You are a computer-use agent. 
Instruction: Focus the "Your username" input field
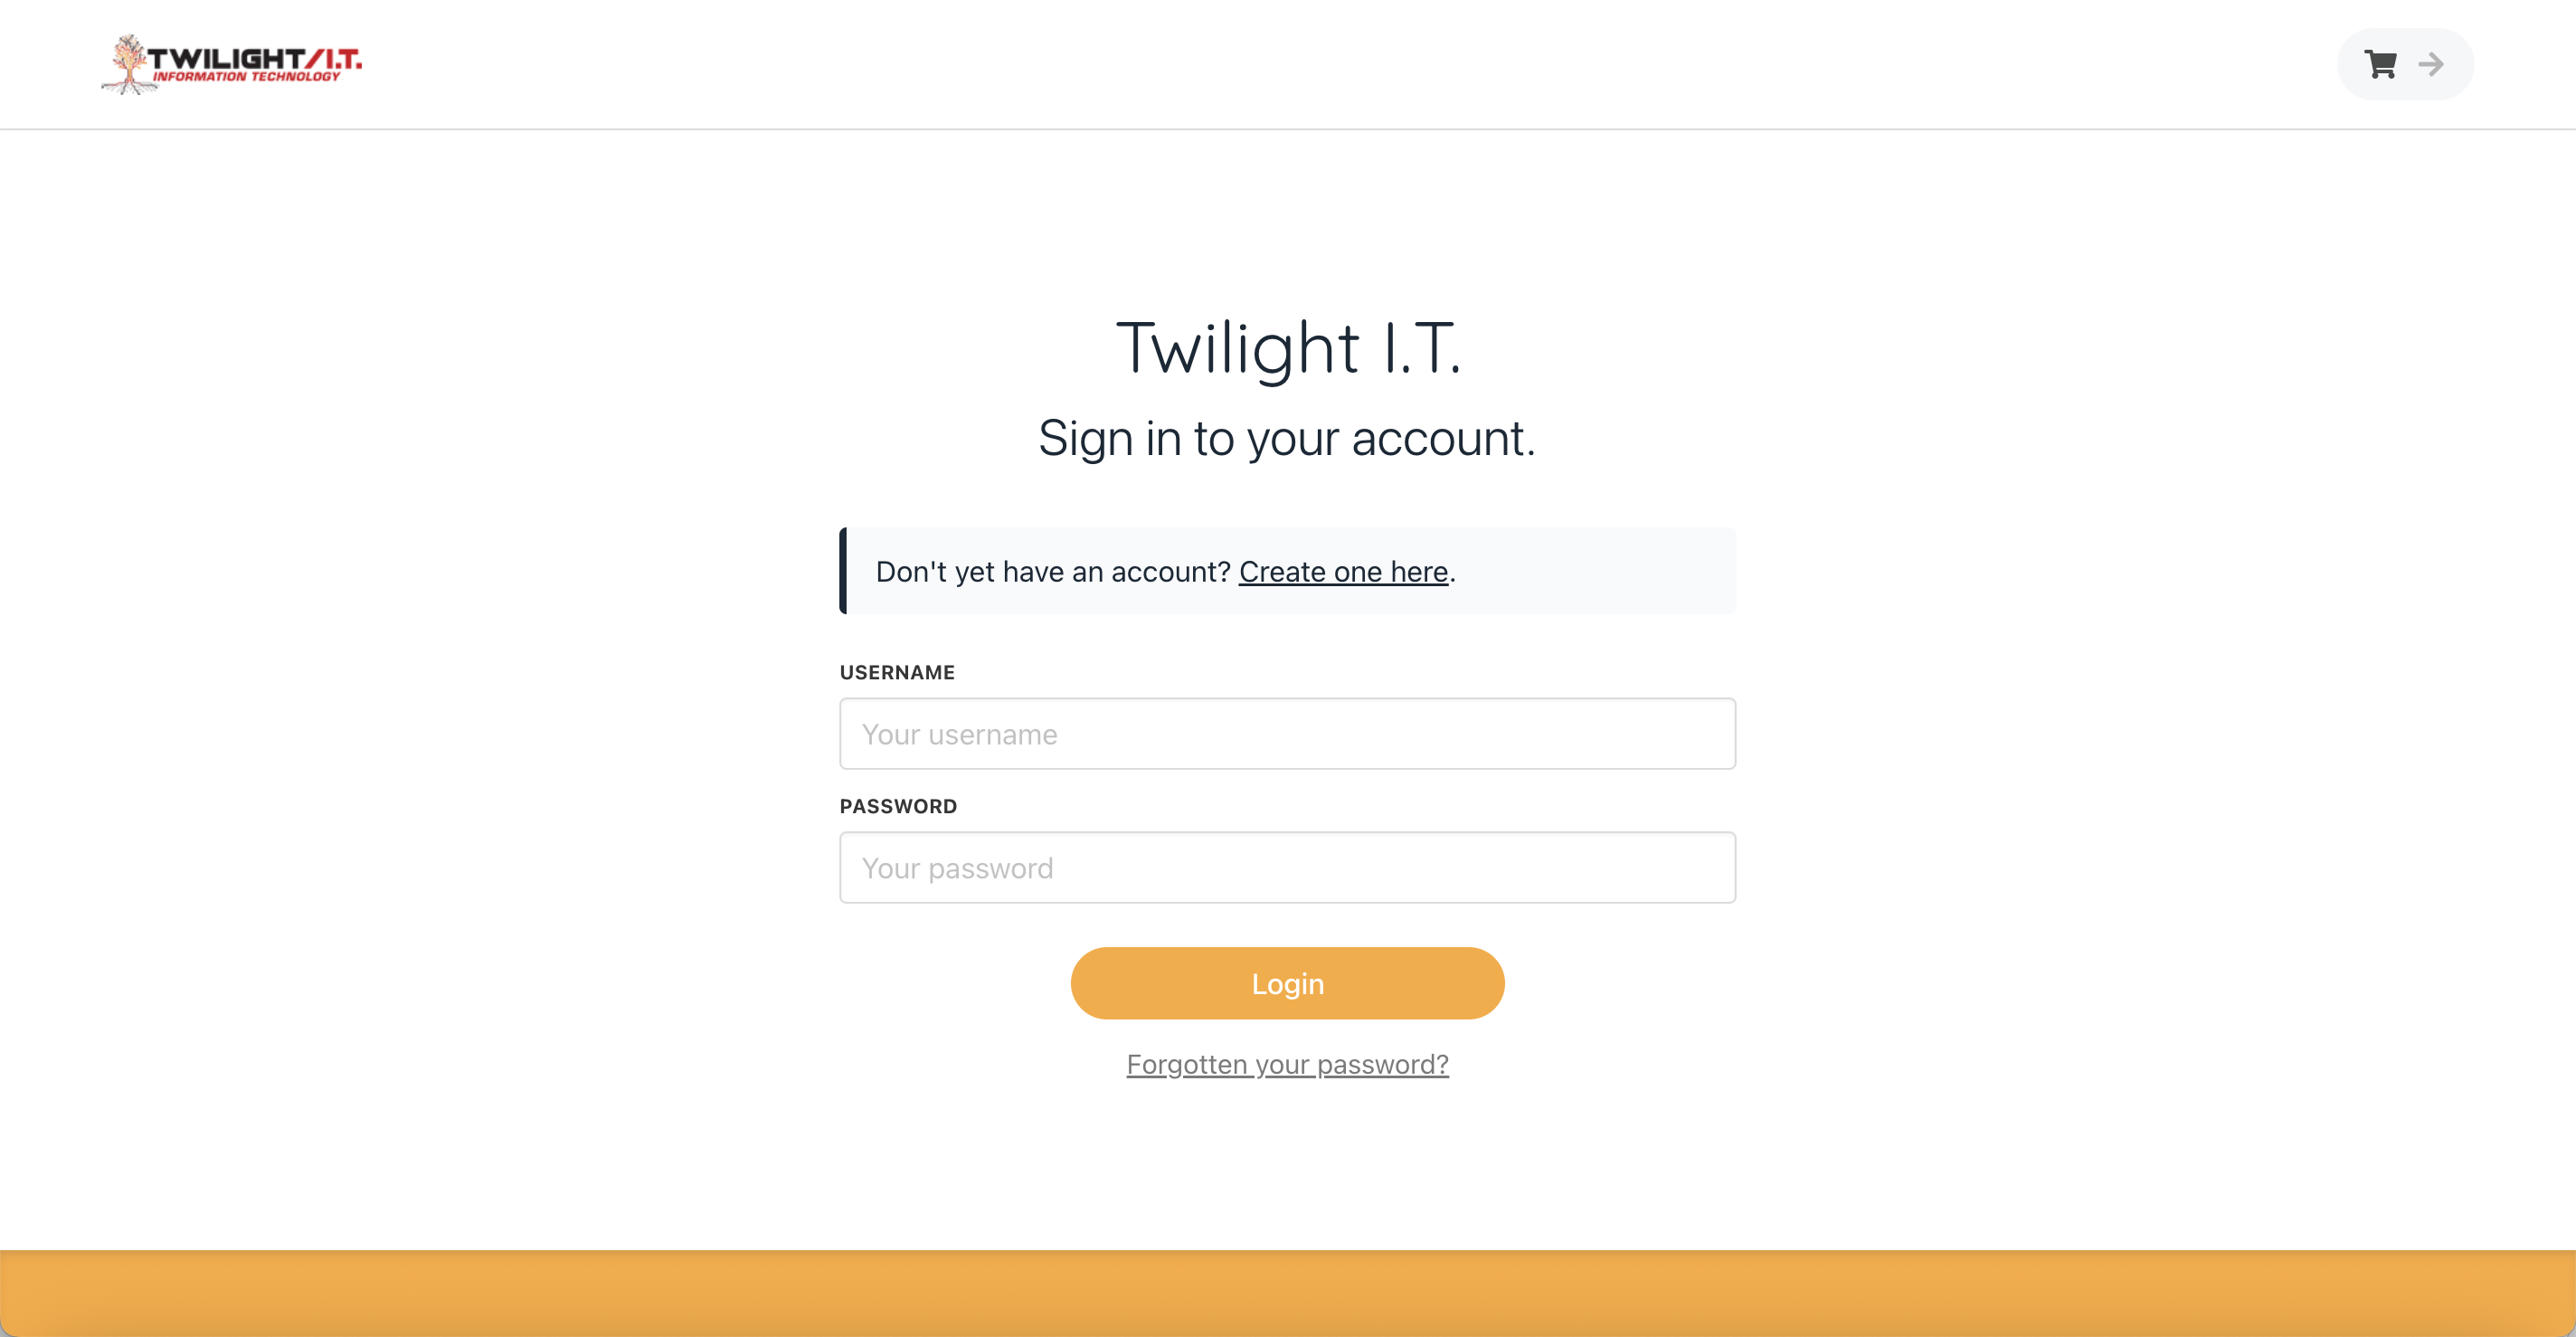[1287, 734]
